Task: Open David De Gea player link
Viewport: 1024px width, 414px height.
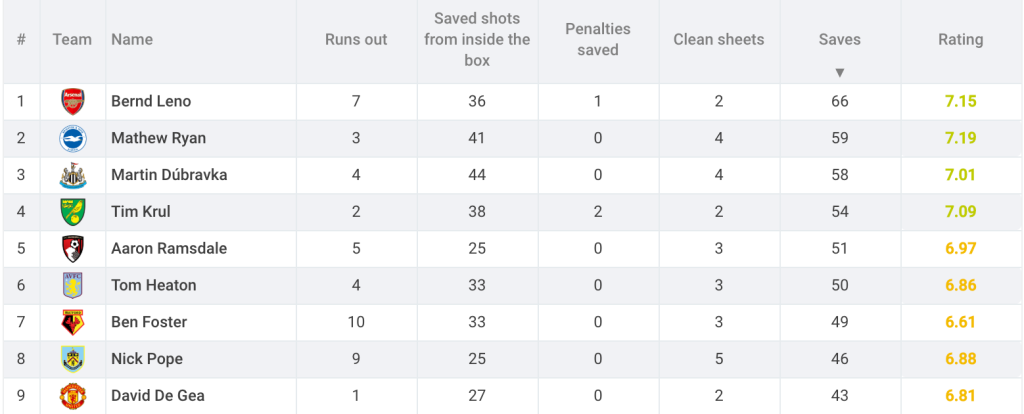Action: [157, 396]
